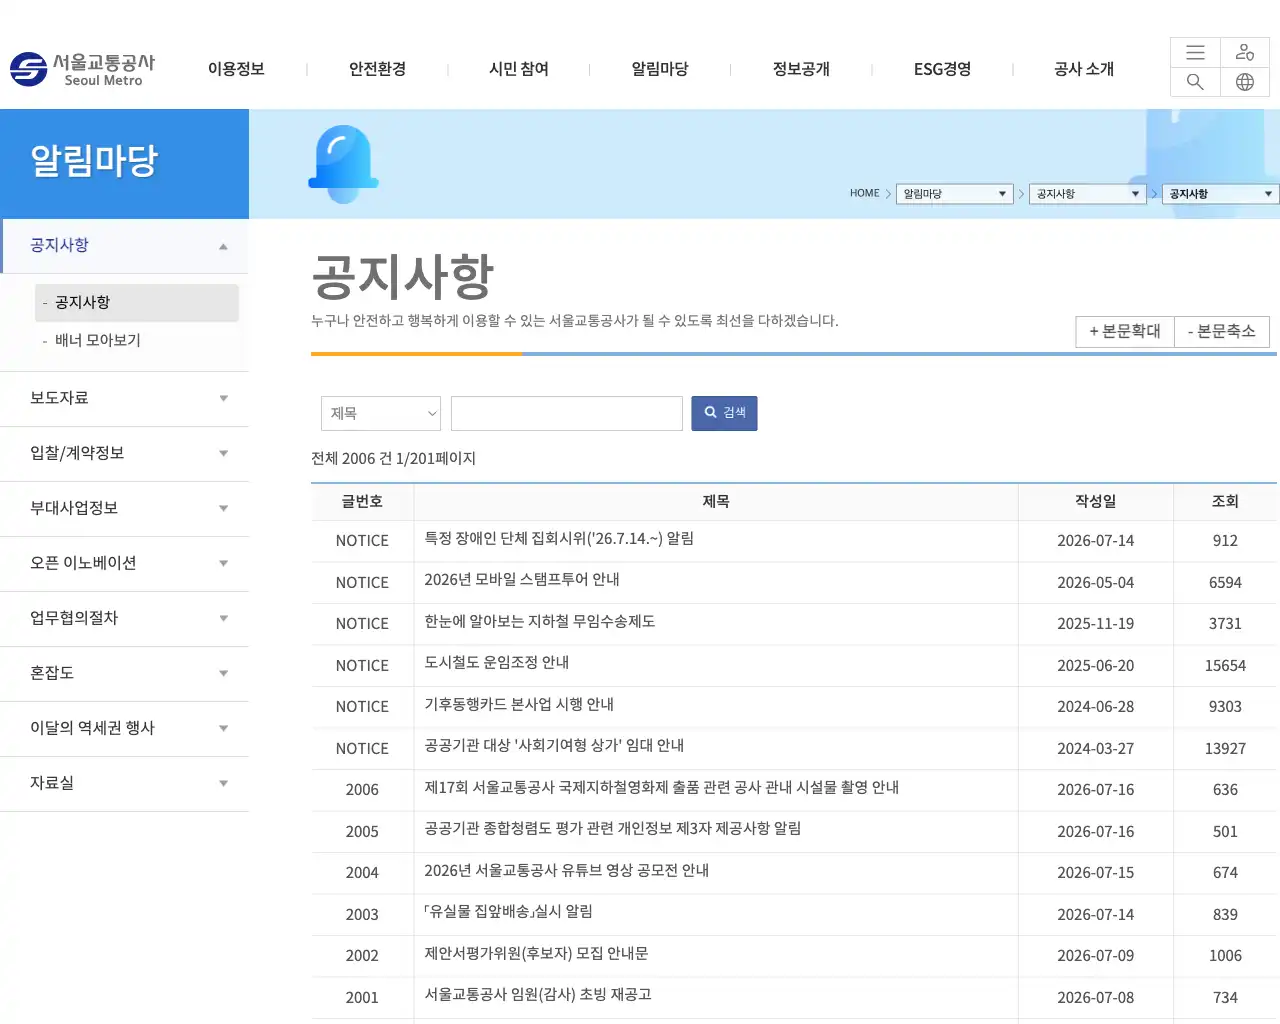The height and width of the screenshot is (1024, 1280).
Task: Click date cell 2024-03-27
Action: 1096,749
